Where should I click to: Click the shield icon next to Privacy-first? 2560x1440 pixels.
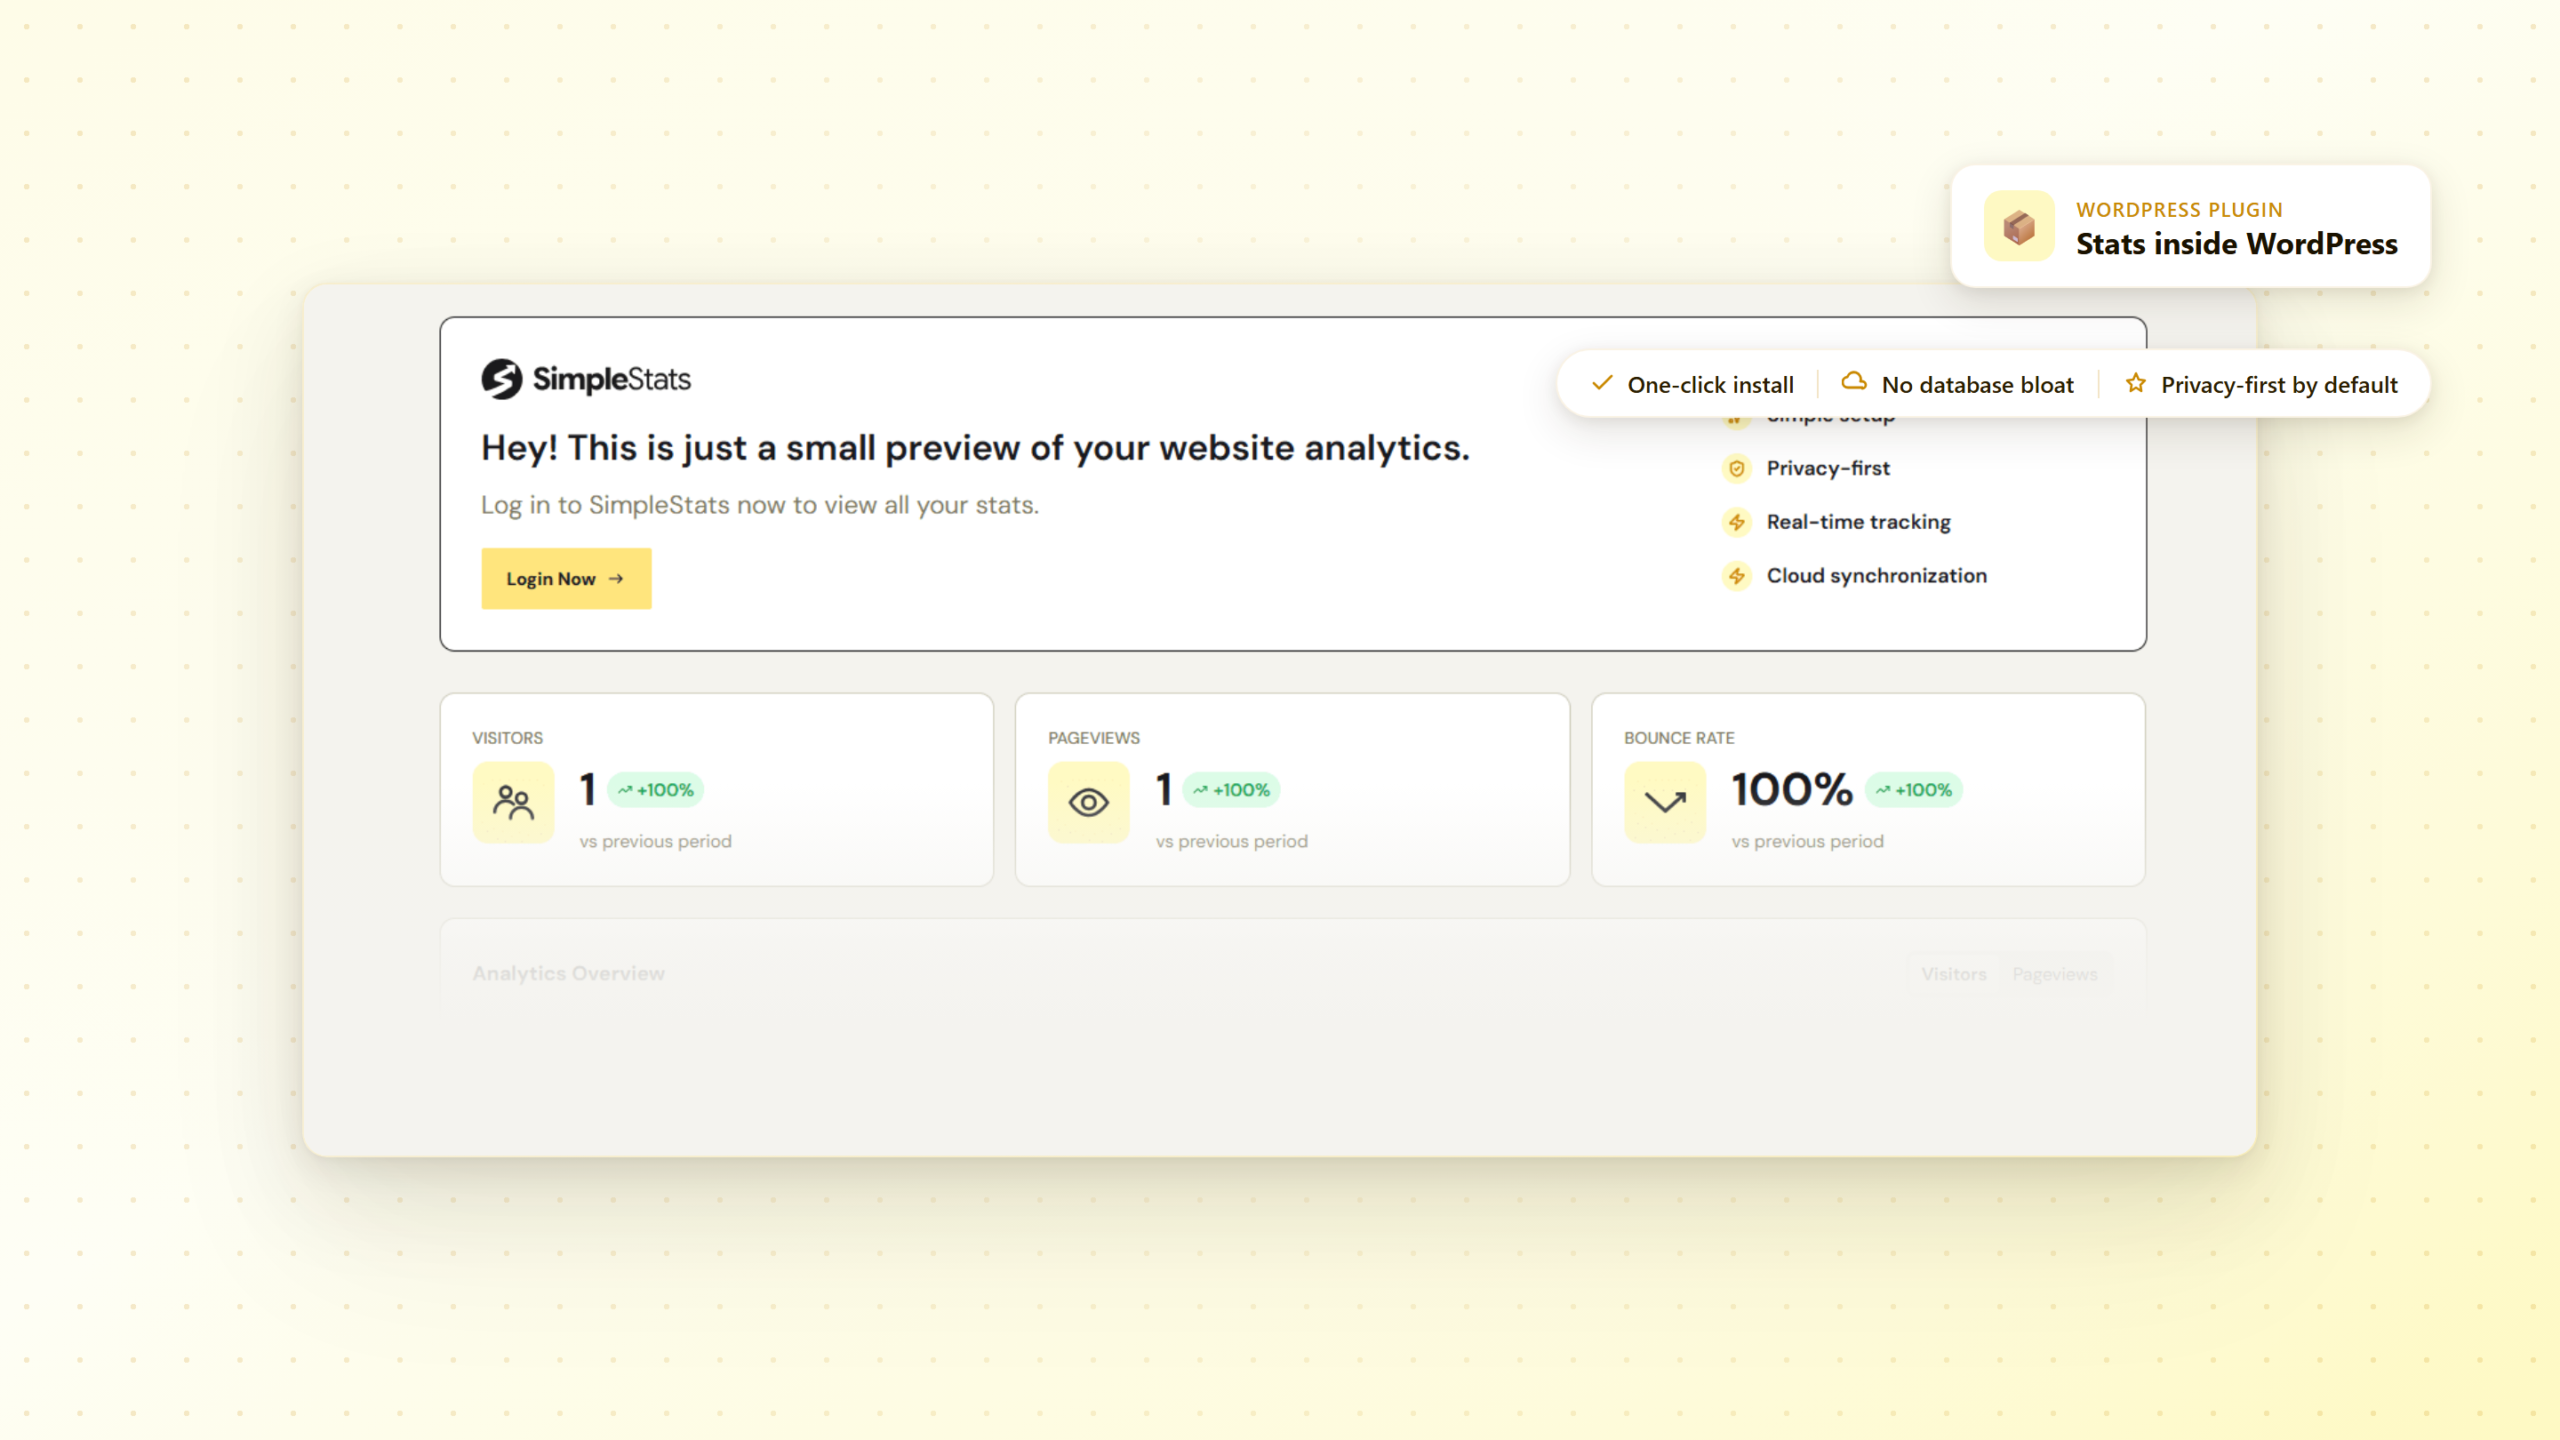[1737, 468]
